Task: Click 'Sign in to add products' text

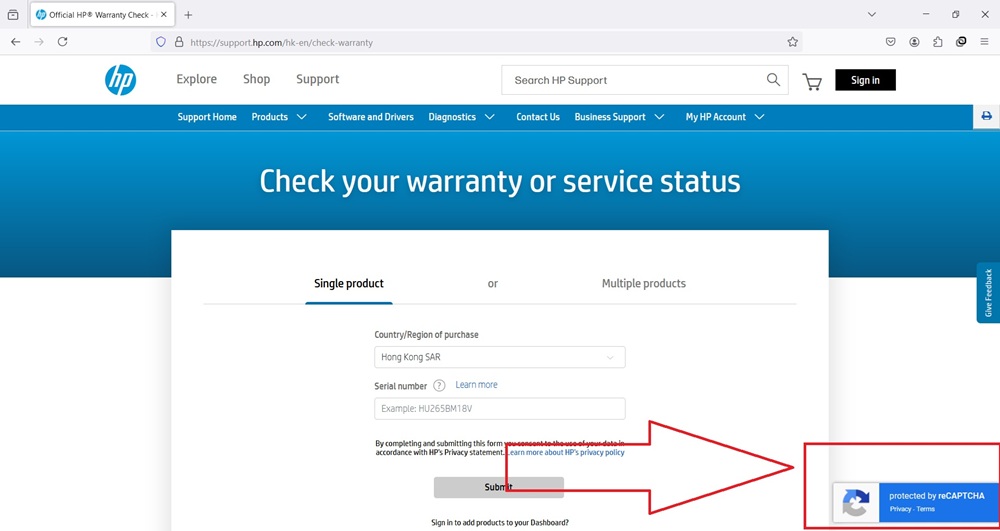Action: point(499,523)
